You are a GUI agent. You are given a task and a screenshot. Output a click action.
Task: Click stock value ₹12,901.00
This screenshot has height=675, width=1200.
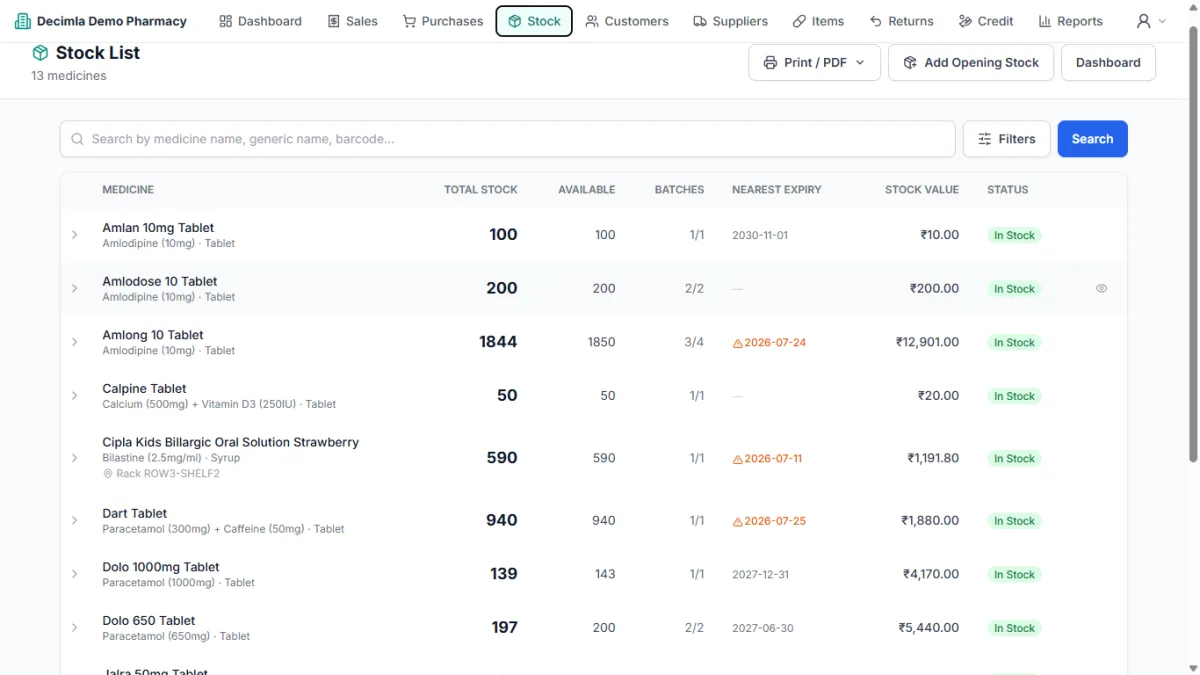927,342
